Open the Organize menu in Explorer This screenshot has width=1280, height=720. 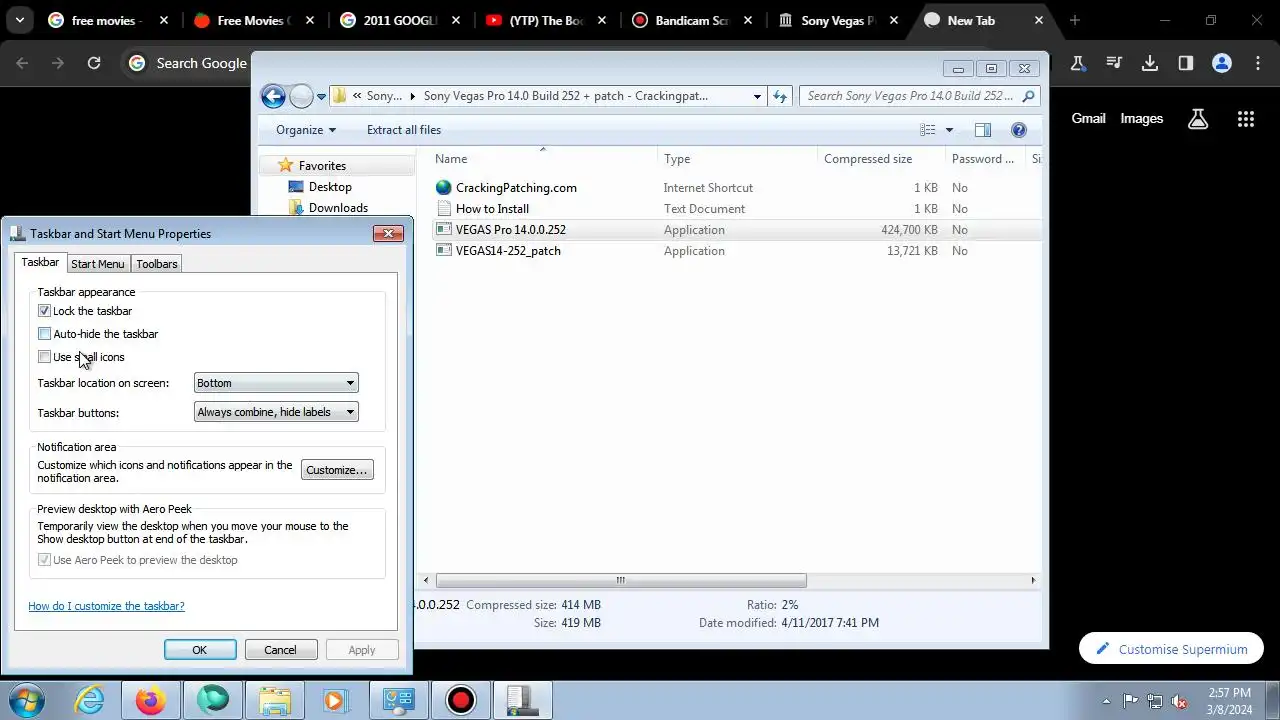(306, 130)
